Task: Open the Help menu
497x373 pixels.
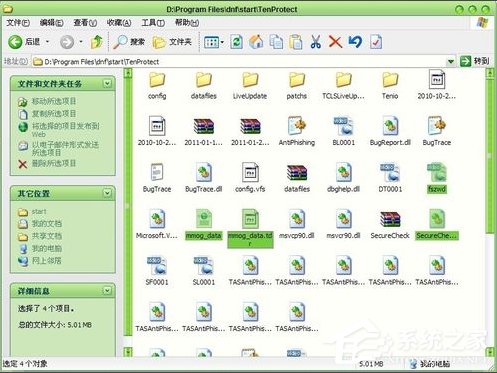Action: tap(187, 23)
